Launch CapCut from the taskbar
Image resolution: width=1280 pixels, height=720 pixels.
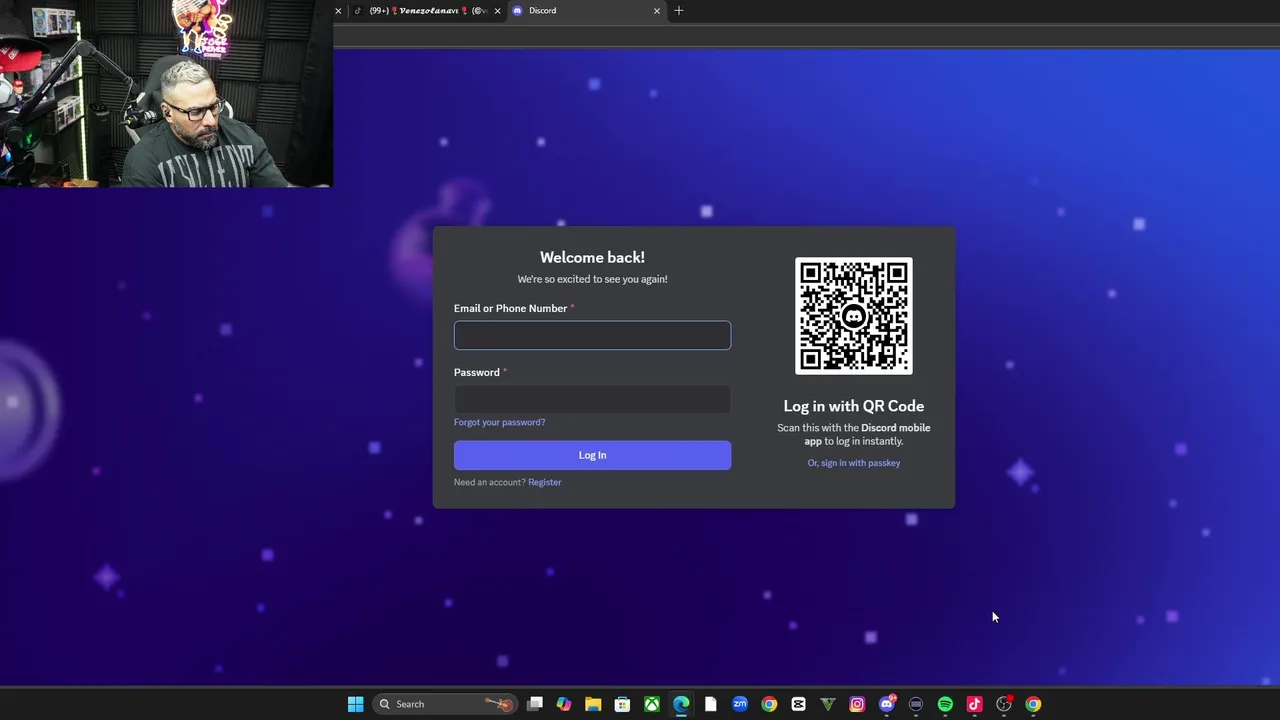(798, 704)
